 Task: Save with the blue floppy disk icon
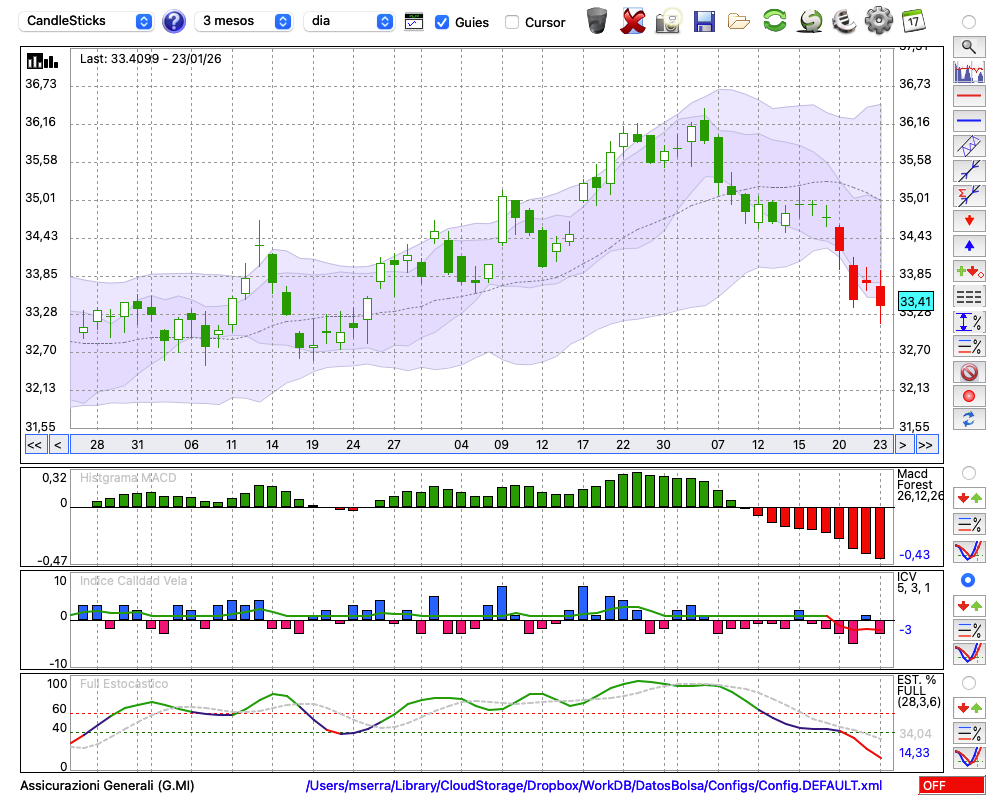[x=704, y=21]
